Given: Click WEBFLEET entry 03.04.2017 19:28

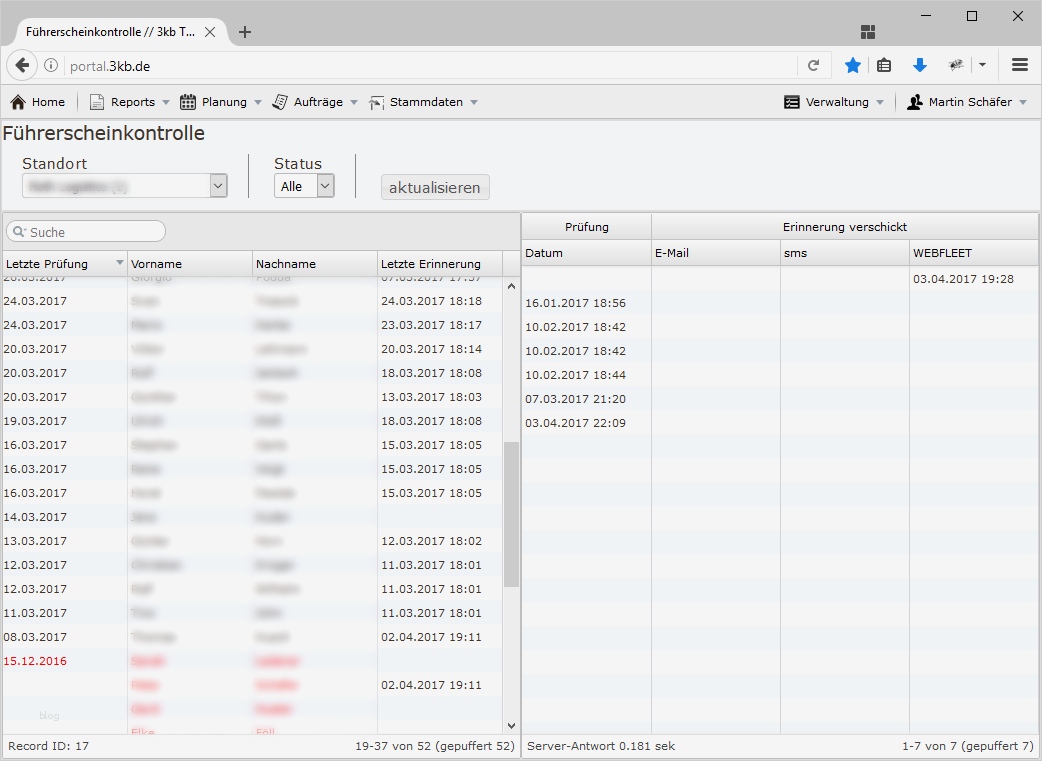Looking at the screenshot, I should (x=964, y=279).
